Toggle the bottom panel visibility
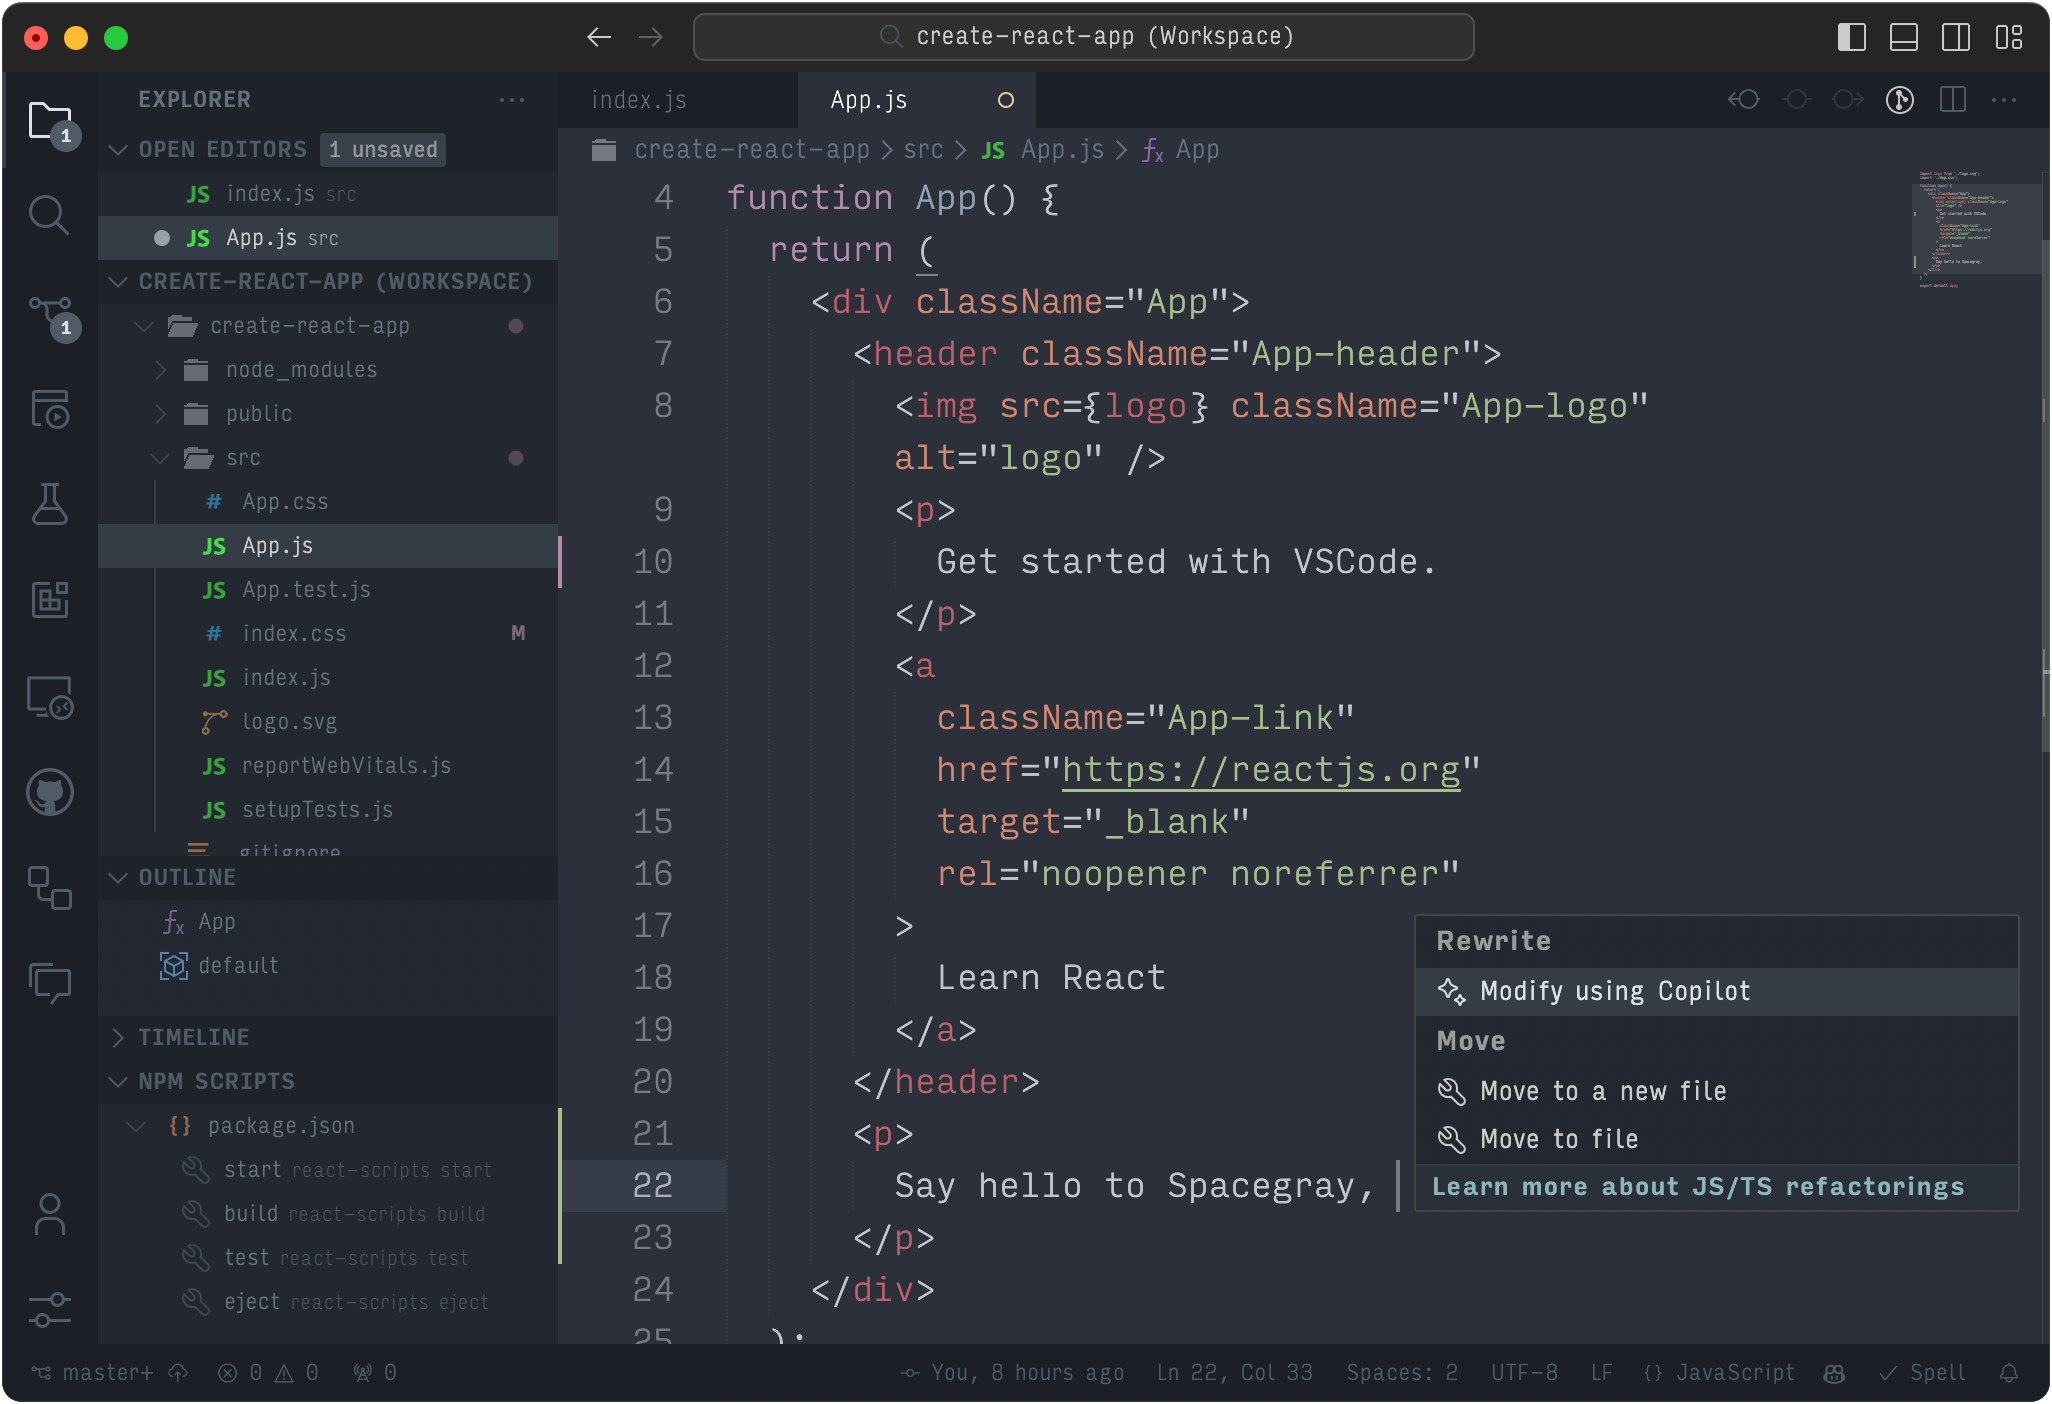Image resolution: width=2052 pixels, height=1404 pixels. 1904,38
